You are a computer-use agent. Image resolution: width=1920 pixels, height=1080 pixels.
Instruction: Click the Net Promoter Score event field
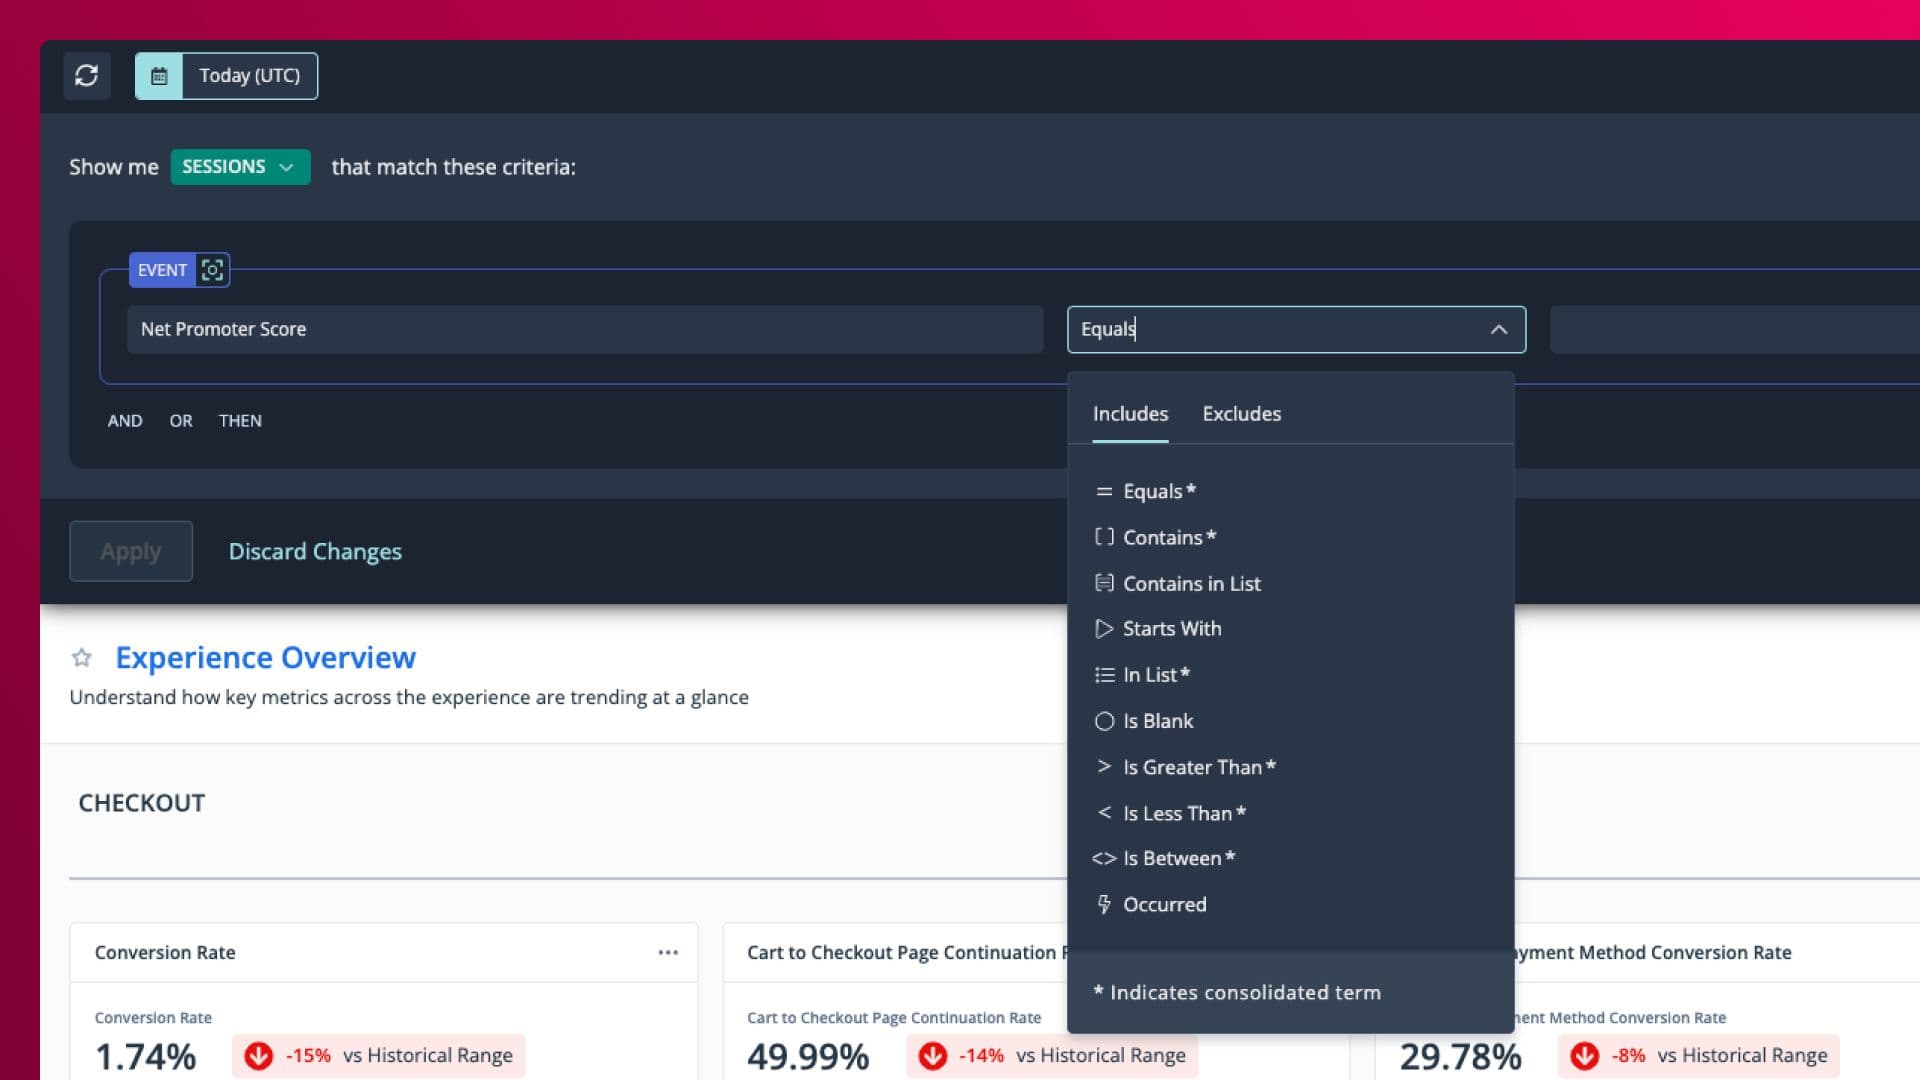click(x=584, y=330)
